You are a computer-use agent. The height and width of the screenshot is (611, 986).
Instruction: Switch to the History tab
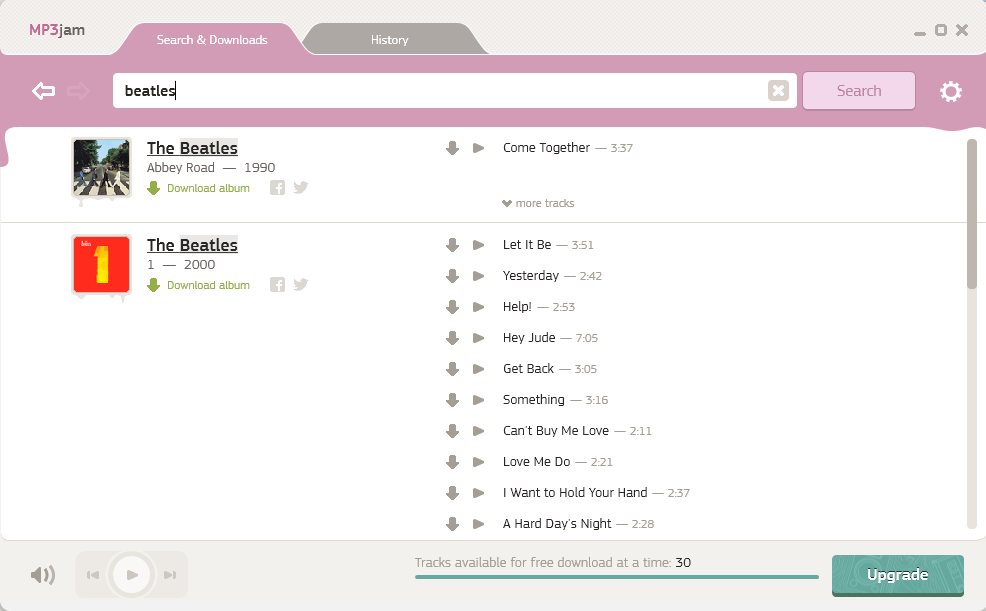pos(389,40)
